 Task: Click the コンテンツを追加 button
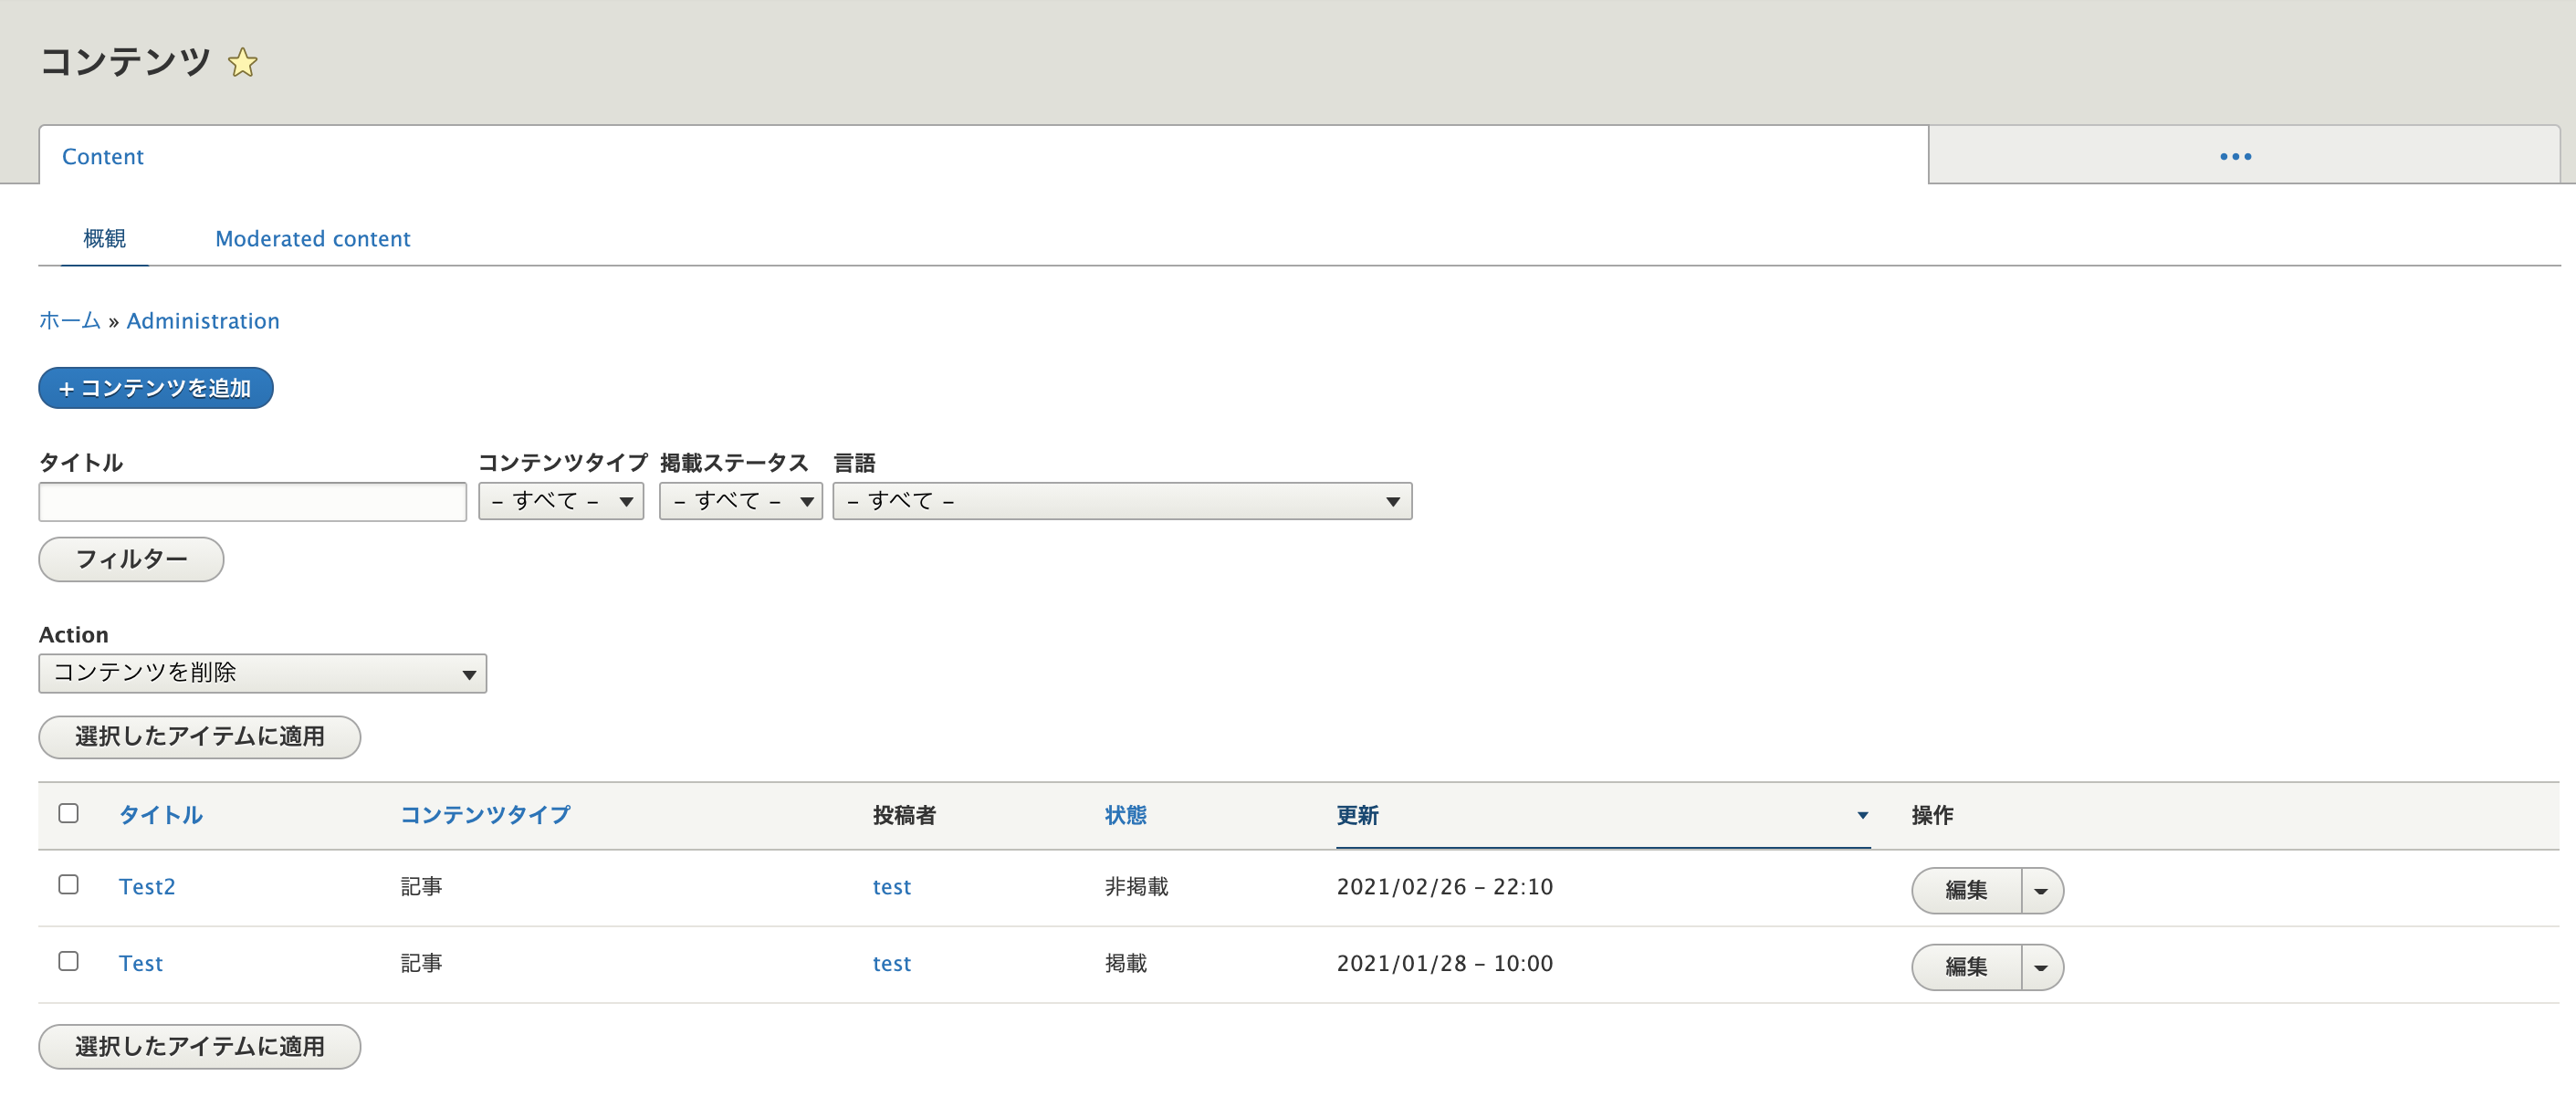[155, 388]
